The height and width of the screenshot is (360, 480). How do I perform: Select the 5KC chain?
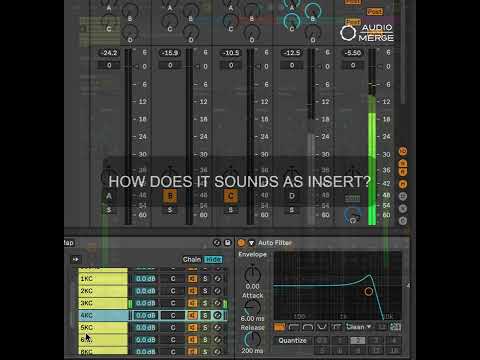click(103, 327)
